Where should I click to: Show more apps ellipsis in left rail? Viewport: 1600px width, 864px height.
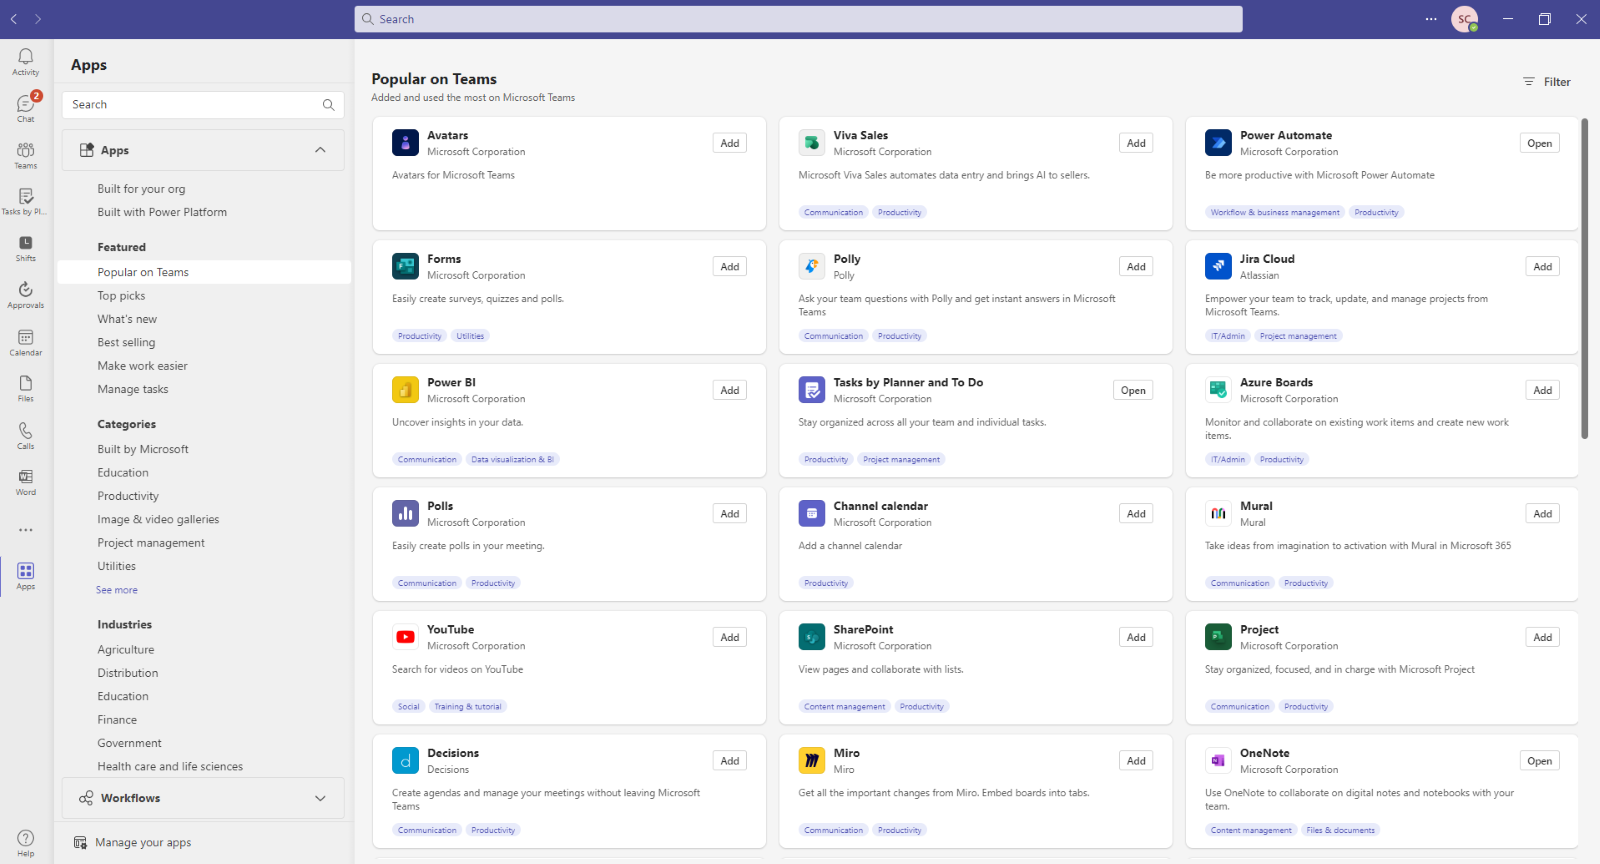(26, 530)
